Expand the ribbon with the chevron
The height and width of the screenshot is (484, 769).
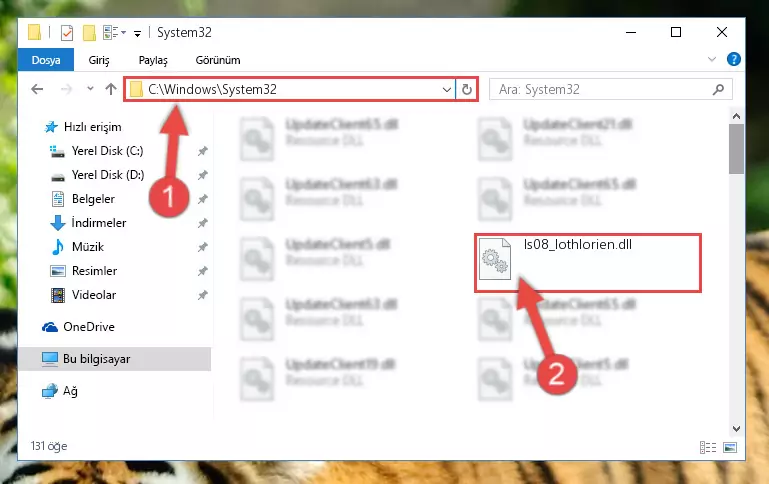(712, 59)
